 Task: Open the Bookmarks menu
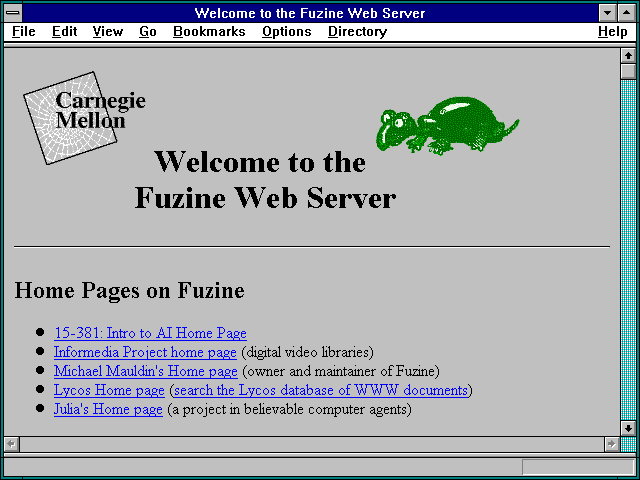click(209, 31)
